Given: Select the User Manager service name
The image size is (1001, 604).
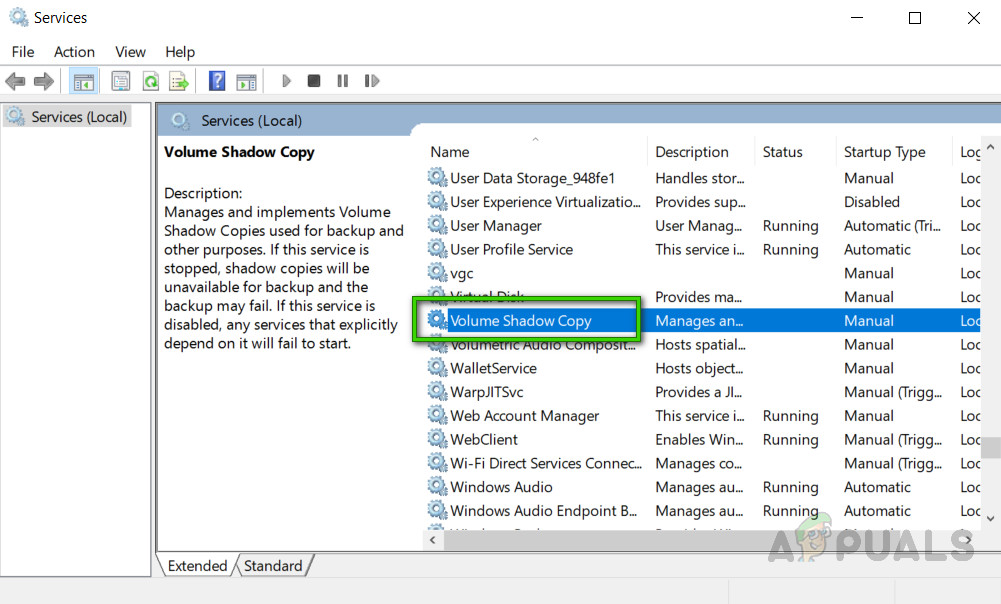Looking at the screenshot, I should [x=495, y=225].
